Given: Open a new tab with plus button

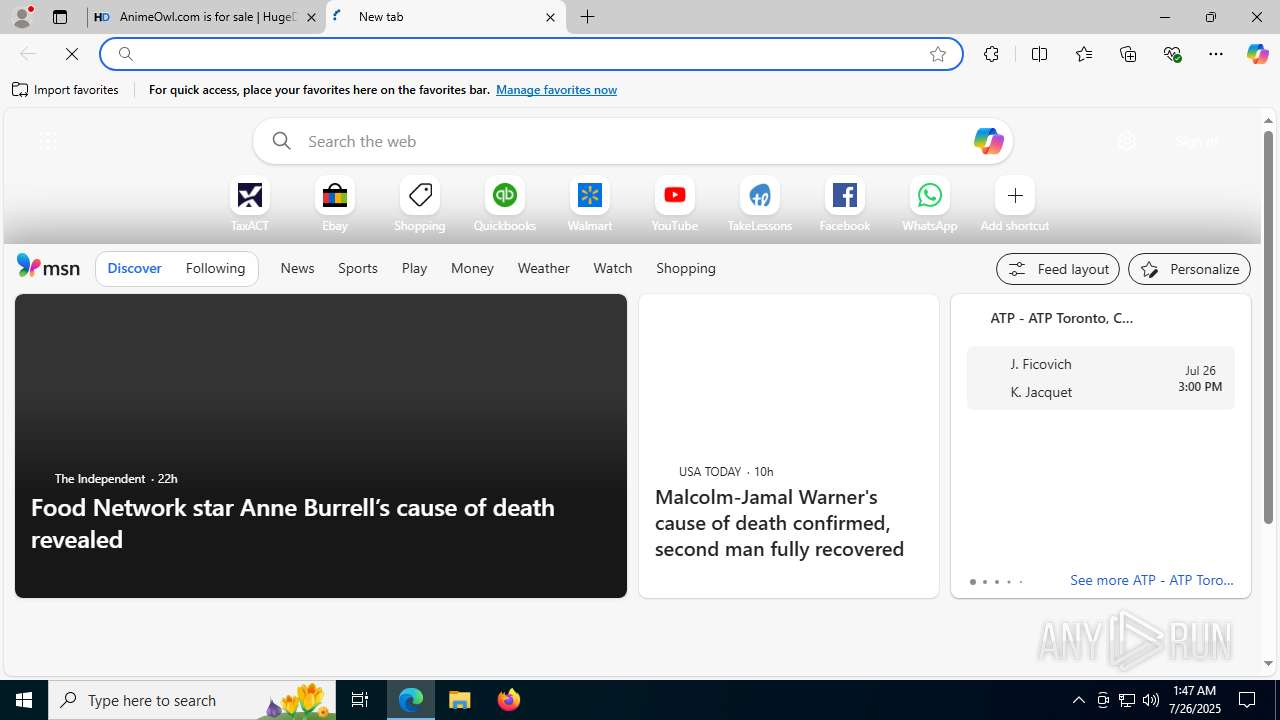Looking at the screenshot, I should pos(588,17).
